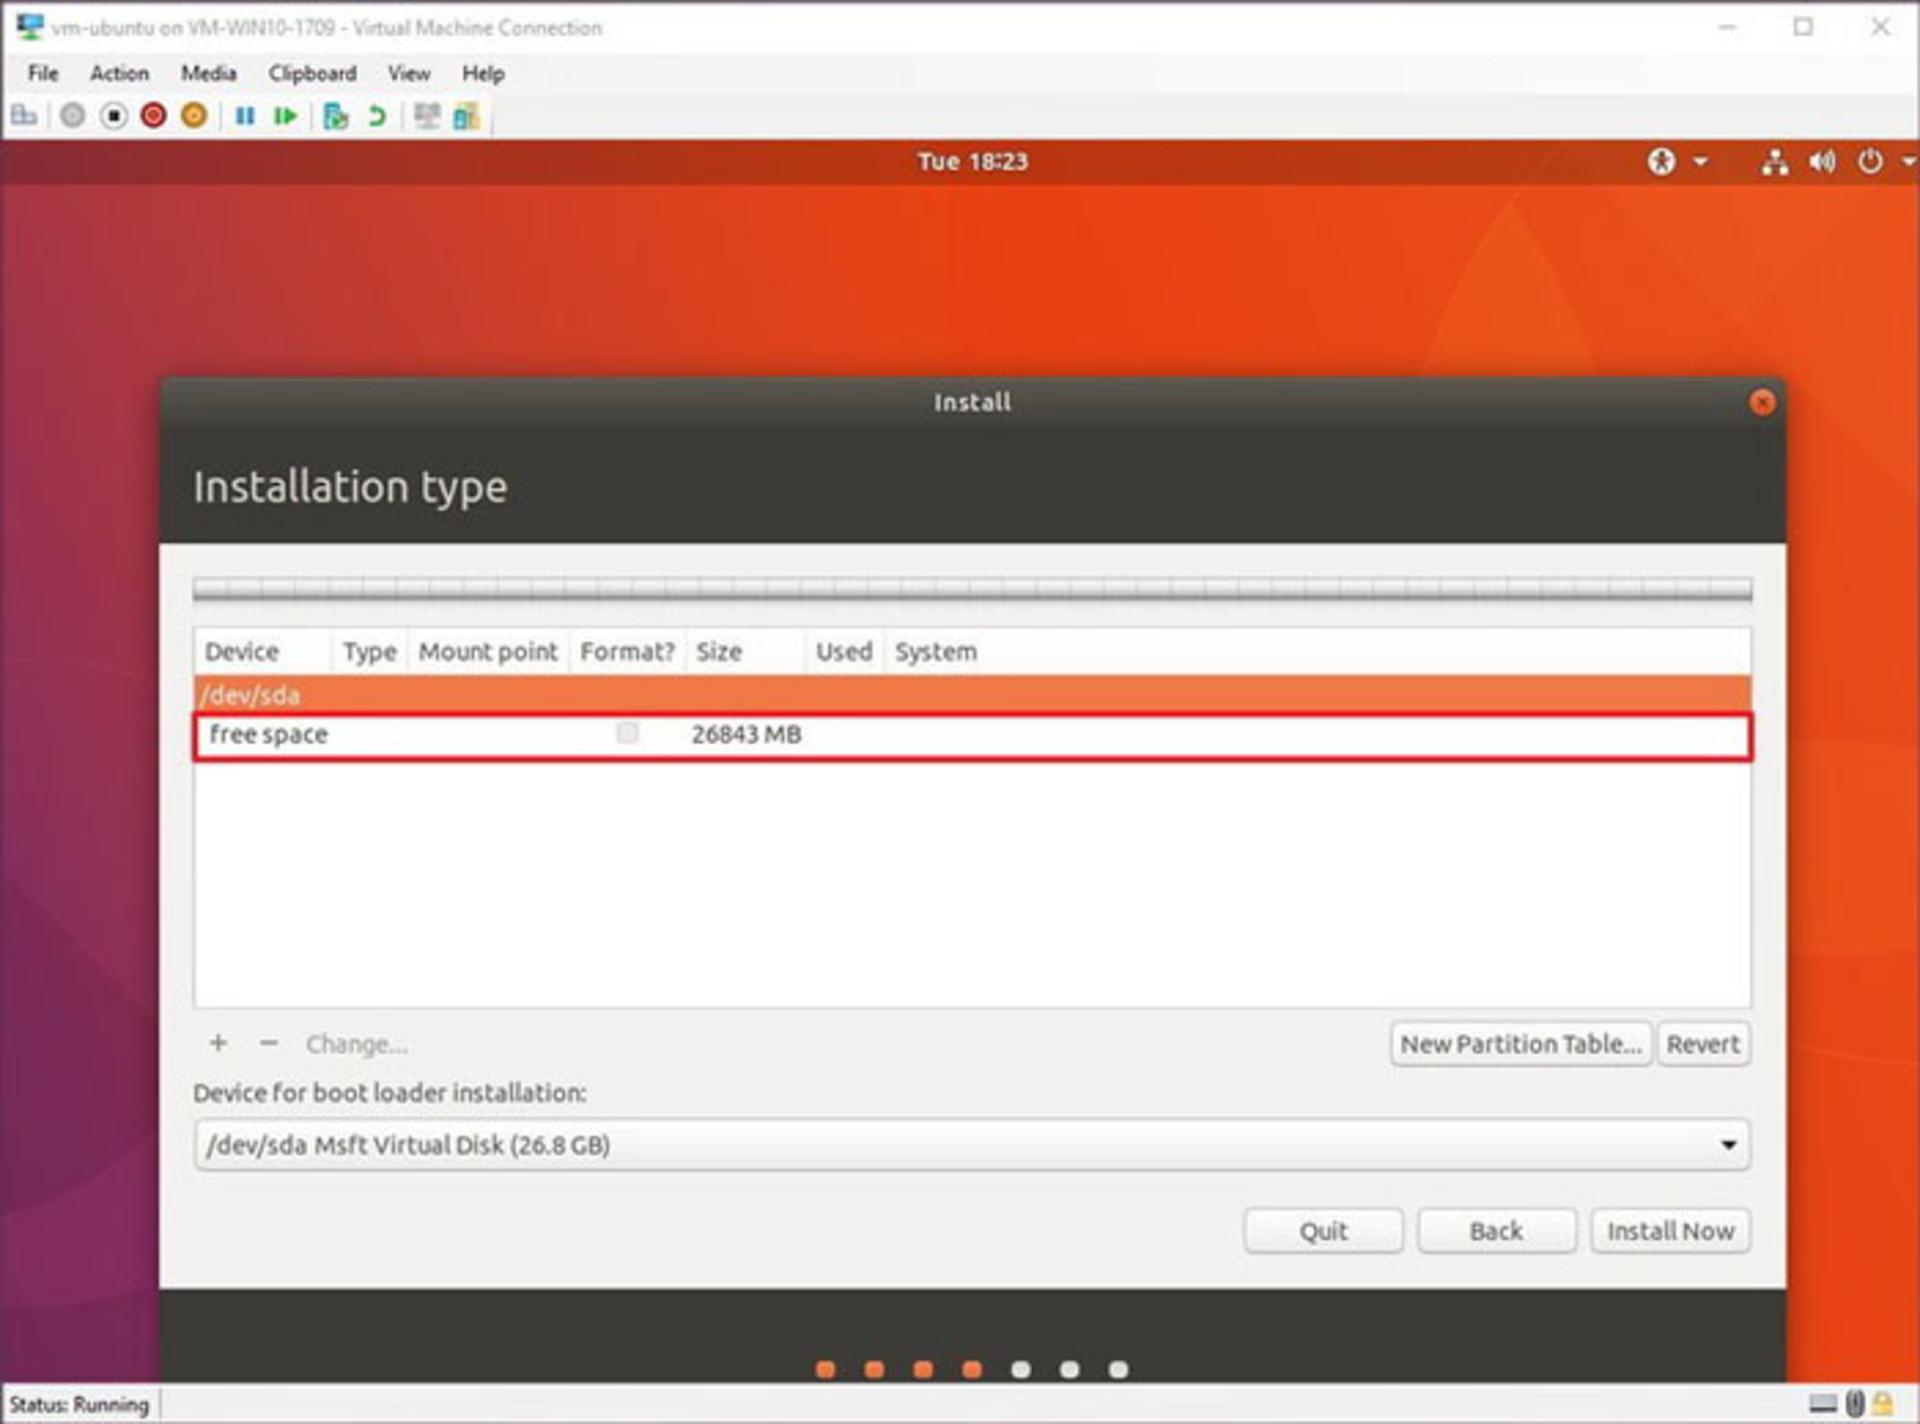The image size is (1920, 1424).
Task: Open the Action menu
Action: click(x=119, y=73)
